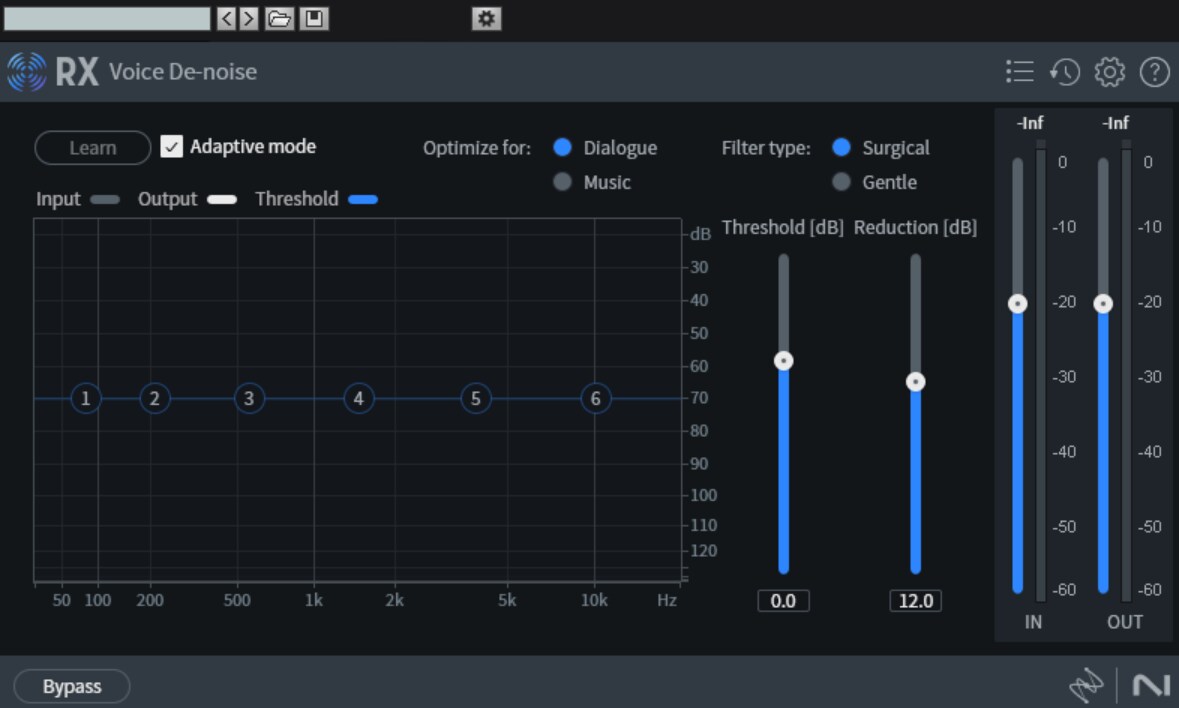Click the Learn button
The image size is (1179, 708).
click(x=92, y=147)
